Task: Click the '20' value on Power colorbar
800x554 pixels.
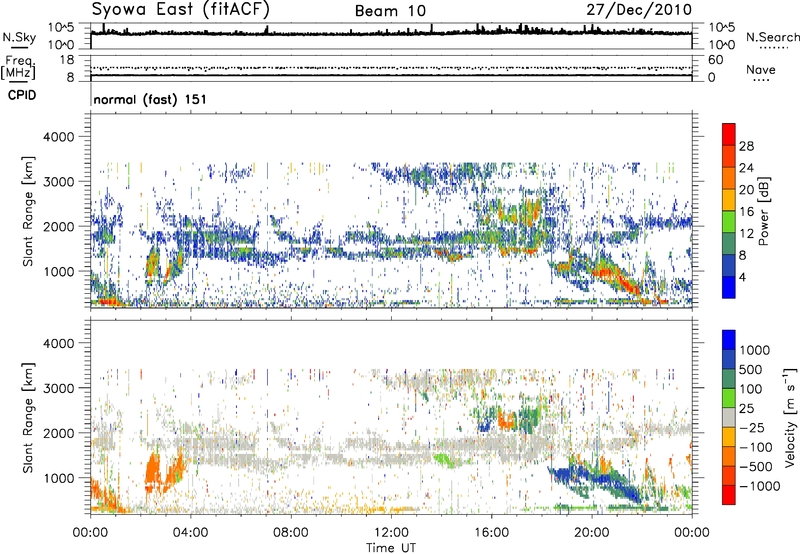Action: [x=746, y=190]
